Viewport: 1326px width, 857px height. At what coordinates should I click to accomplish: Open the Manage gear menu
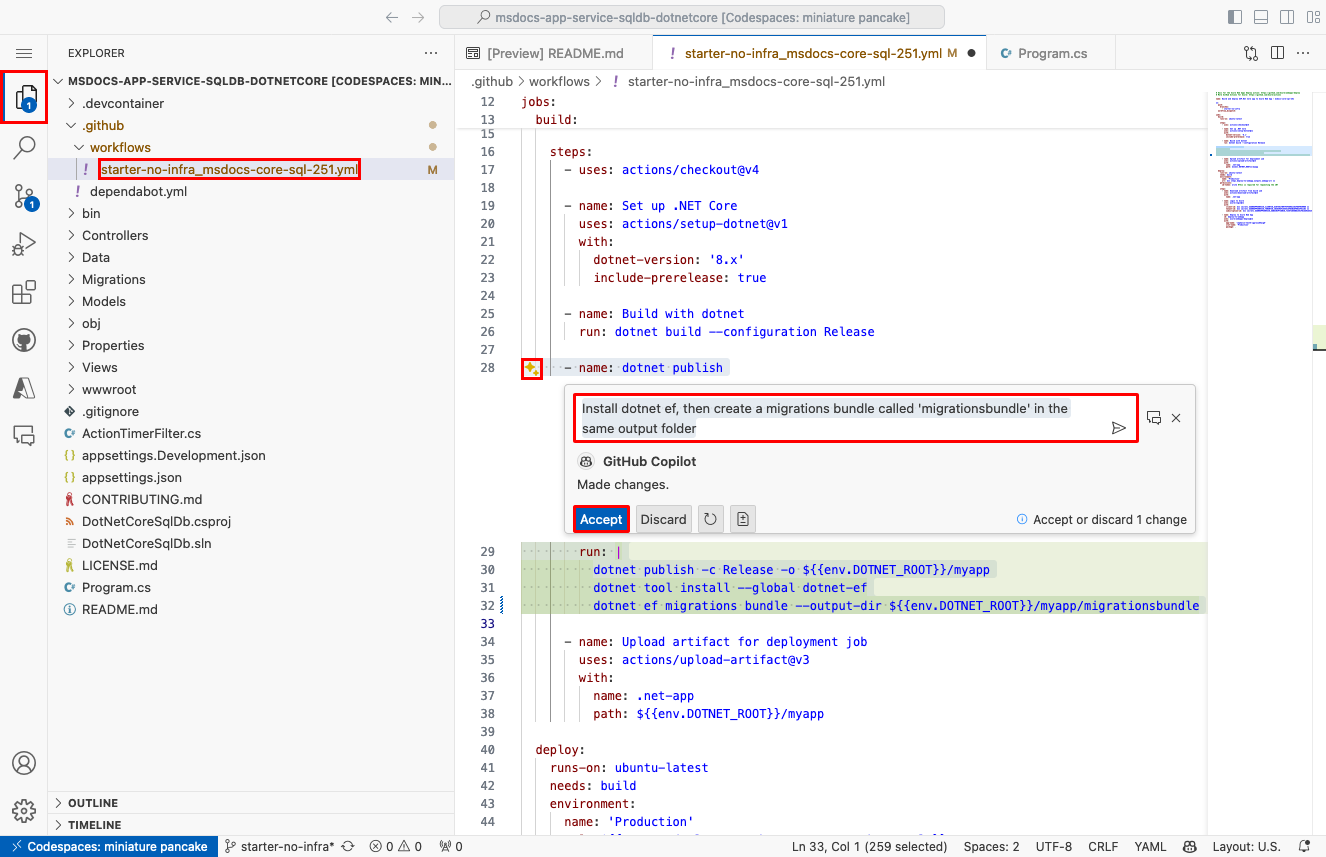click(x=24, y=811)
